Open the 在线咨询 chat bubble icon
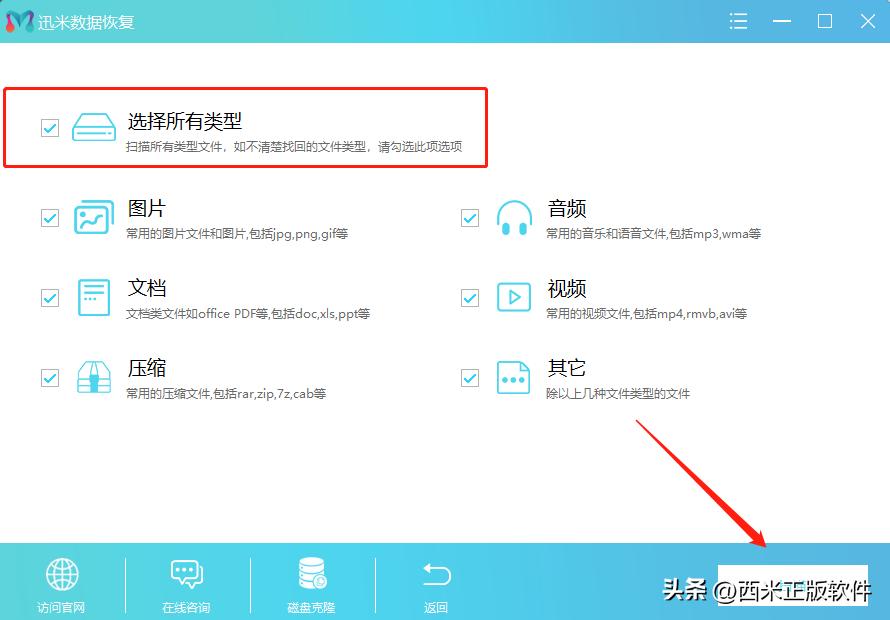Screen dimensions: 890x620 click(x=186, y=573)
